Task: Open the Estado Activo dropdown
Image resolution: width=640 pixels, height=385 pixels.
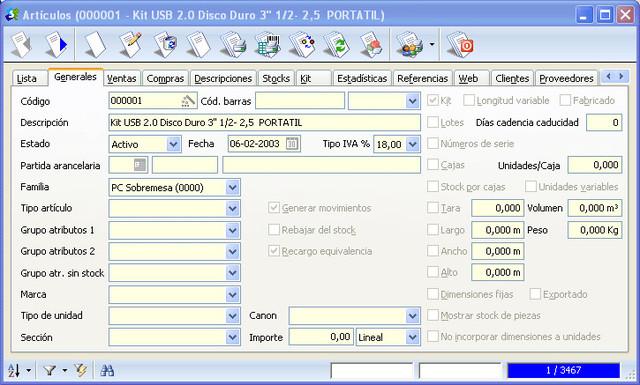Action: tap(173, 144)
